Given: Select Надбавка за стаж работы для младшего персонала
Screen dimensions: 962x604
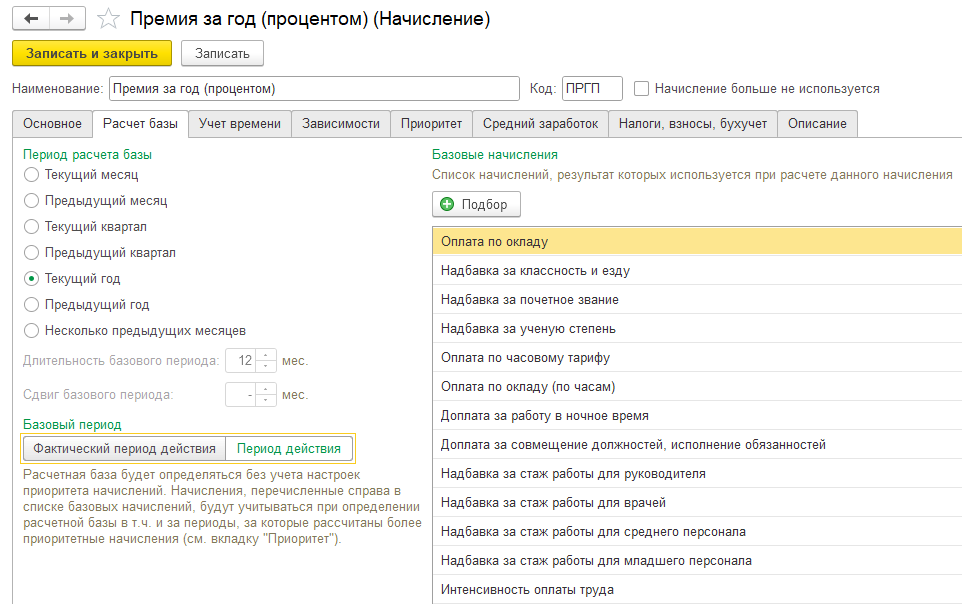Looking at the screenshot, I should pyautogui.click(x=697, y=560).
